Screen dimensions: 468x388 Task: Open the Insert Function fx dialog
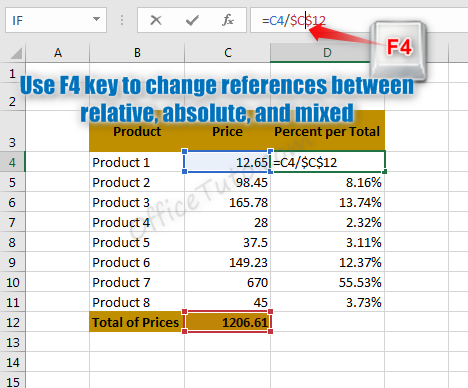point(228,20)
